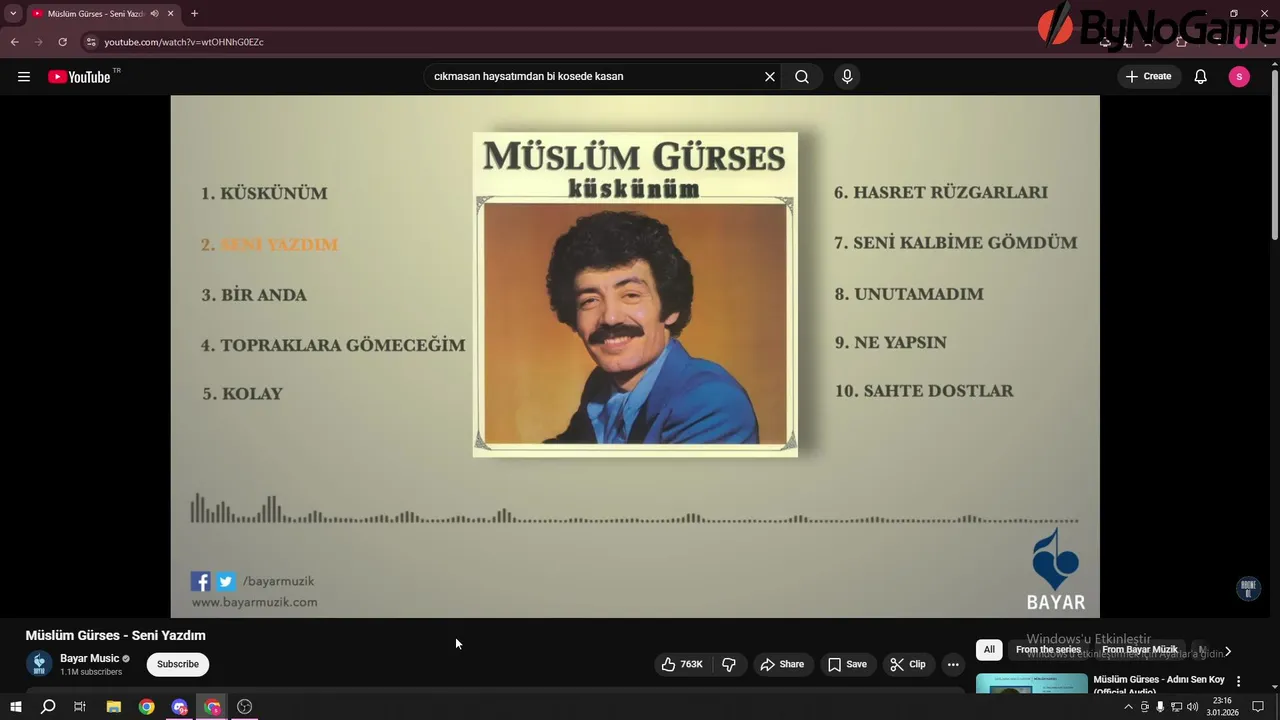
Task: Open a new browser tab
Action: pos(194,14)
